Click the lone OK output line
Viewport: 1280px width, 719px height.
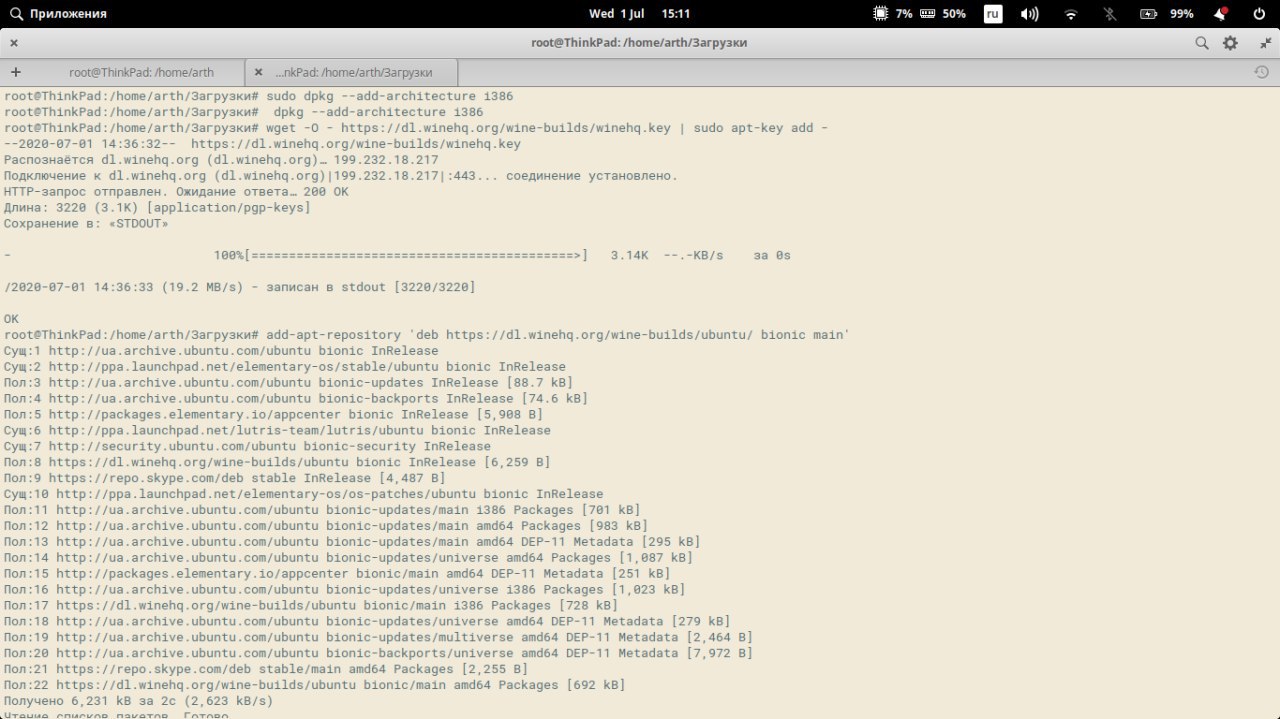[x=11, y=319]
